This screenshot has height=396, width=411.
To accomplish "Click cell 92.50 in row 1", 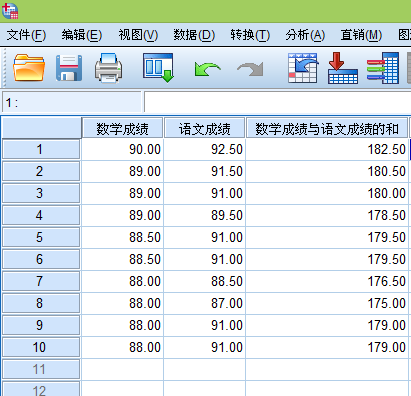I will (204, 149).
